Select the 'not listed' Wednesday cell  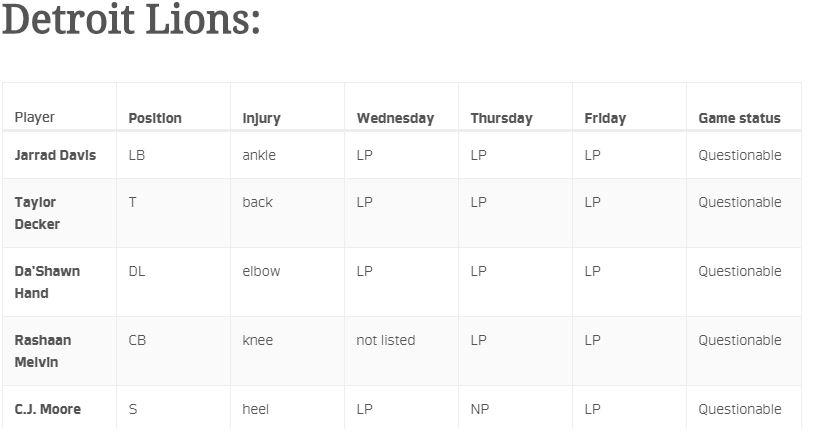pos(385,340)
